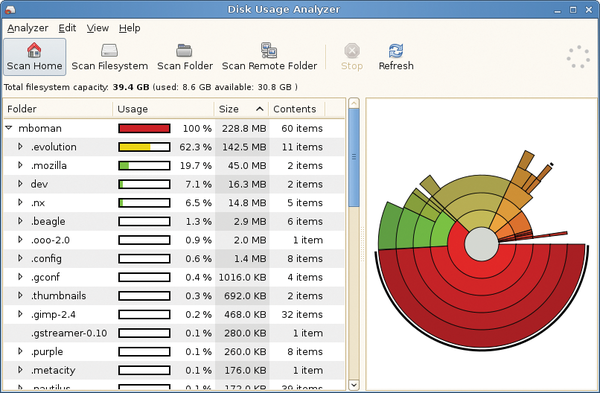This screenshot has height=393, width=600.
Task: Start a Scan Filesystem from toolbar
Action: (x=109, y=56)
